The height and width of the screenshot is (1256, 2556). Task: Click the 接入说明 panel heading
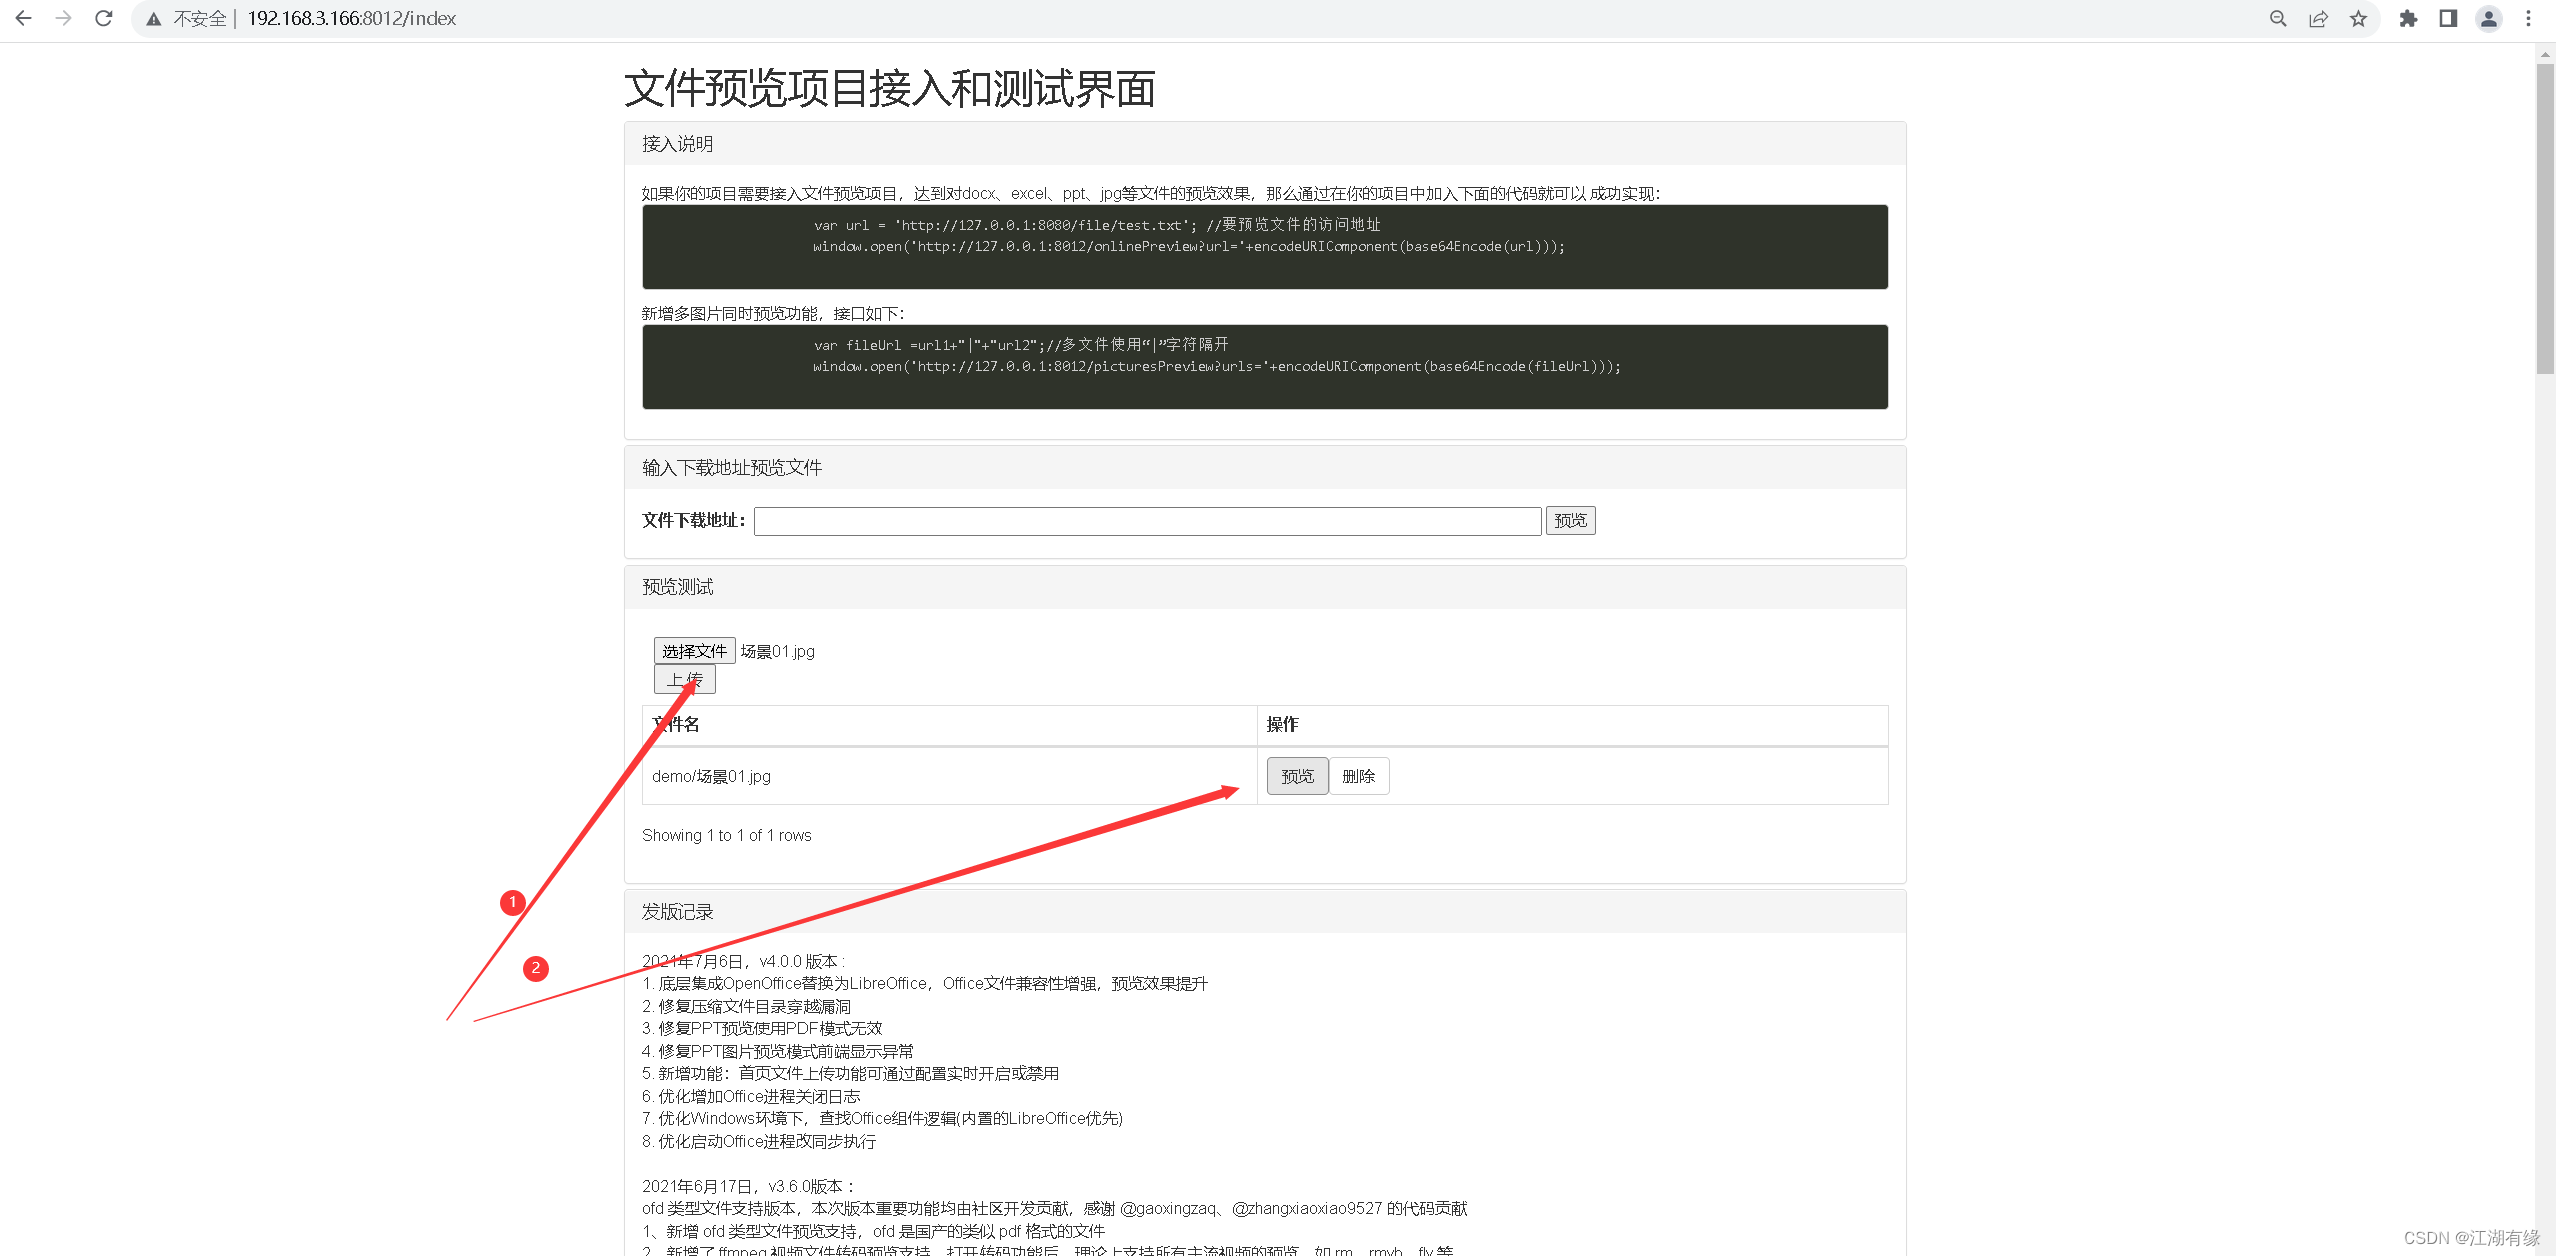click(1265, 144)
